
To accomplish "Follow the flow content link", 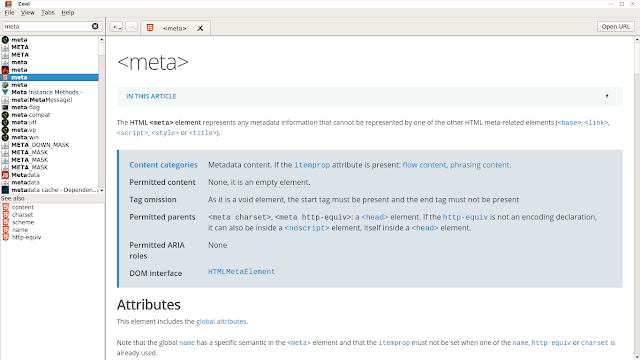I will [x=424, y=165].
